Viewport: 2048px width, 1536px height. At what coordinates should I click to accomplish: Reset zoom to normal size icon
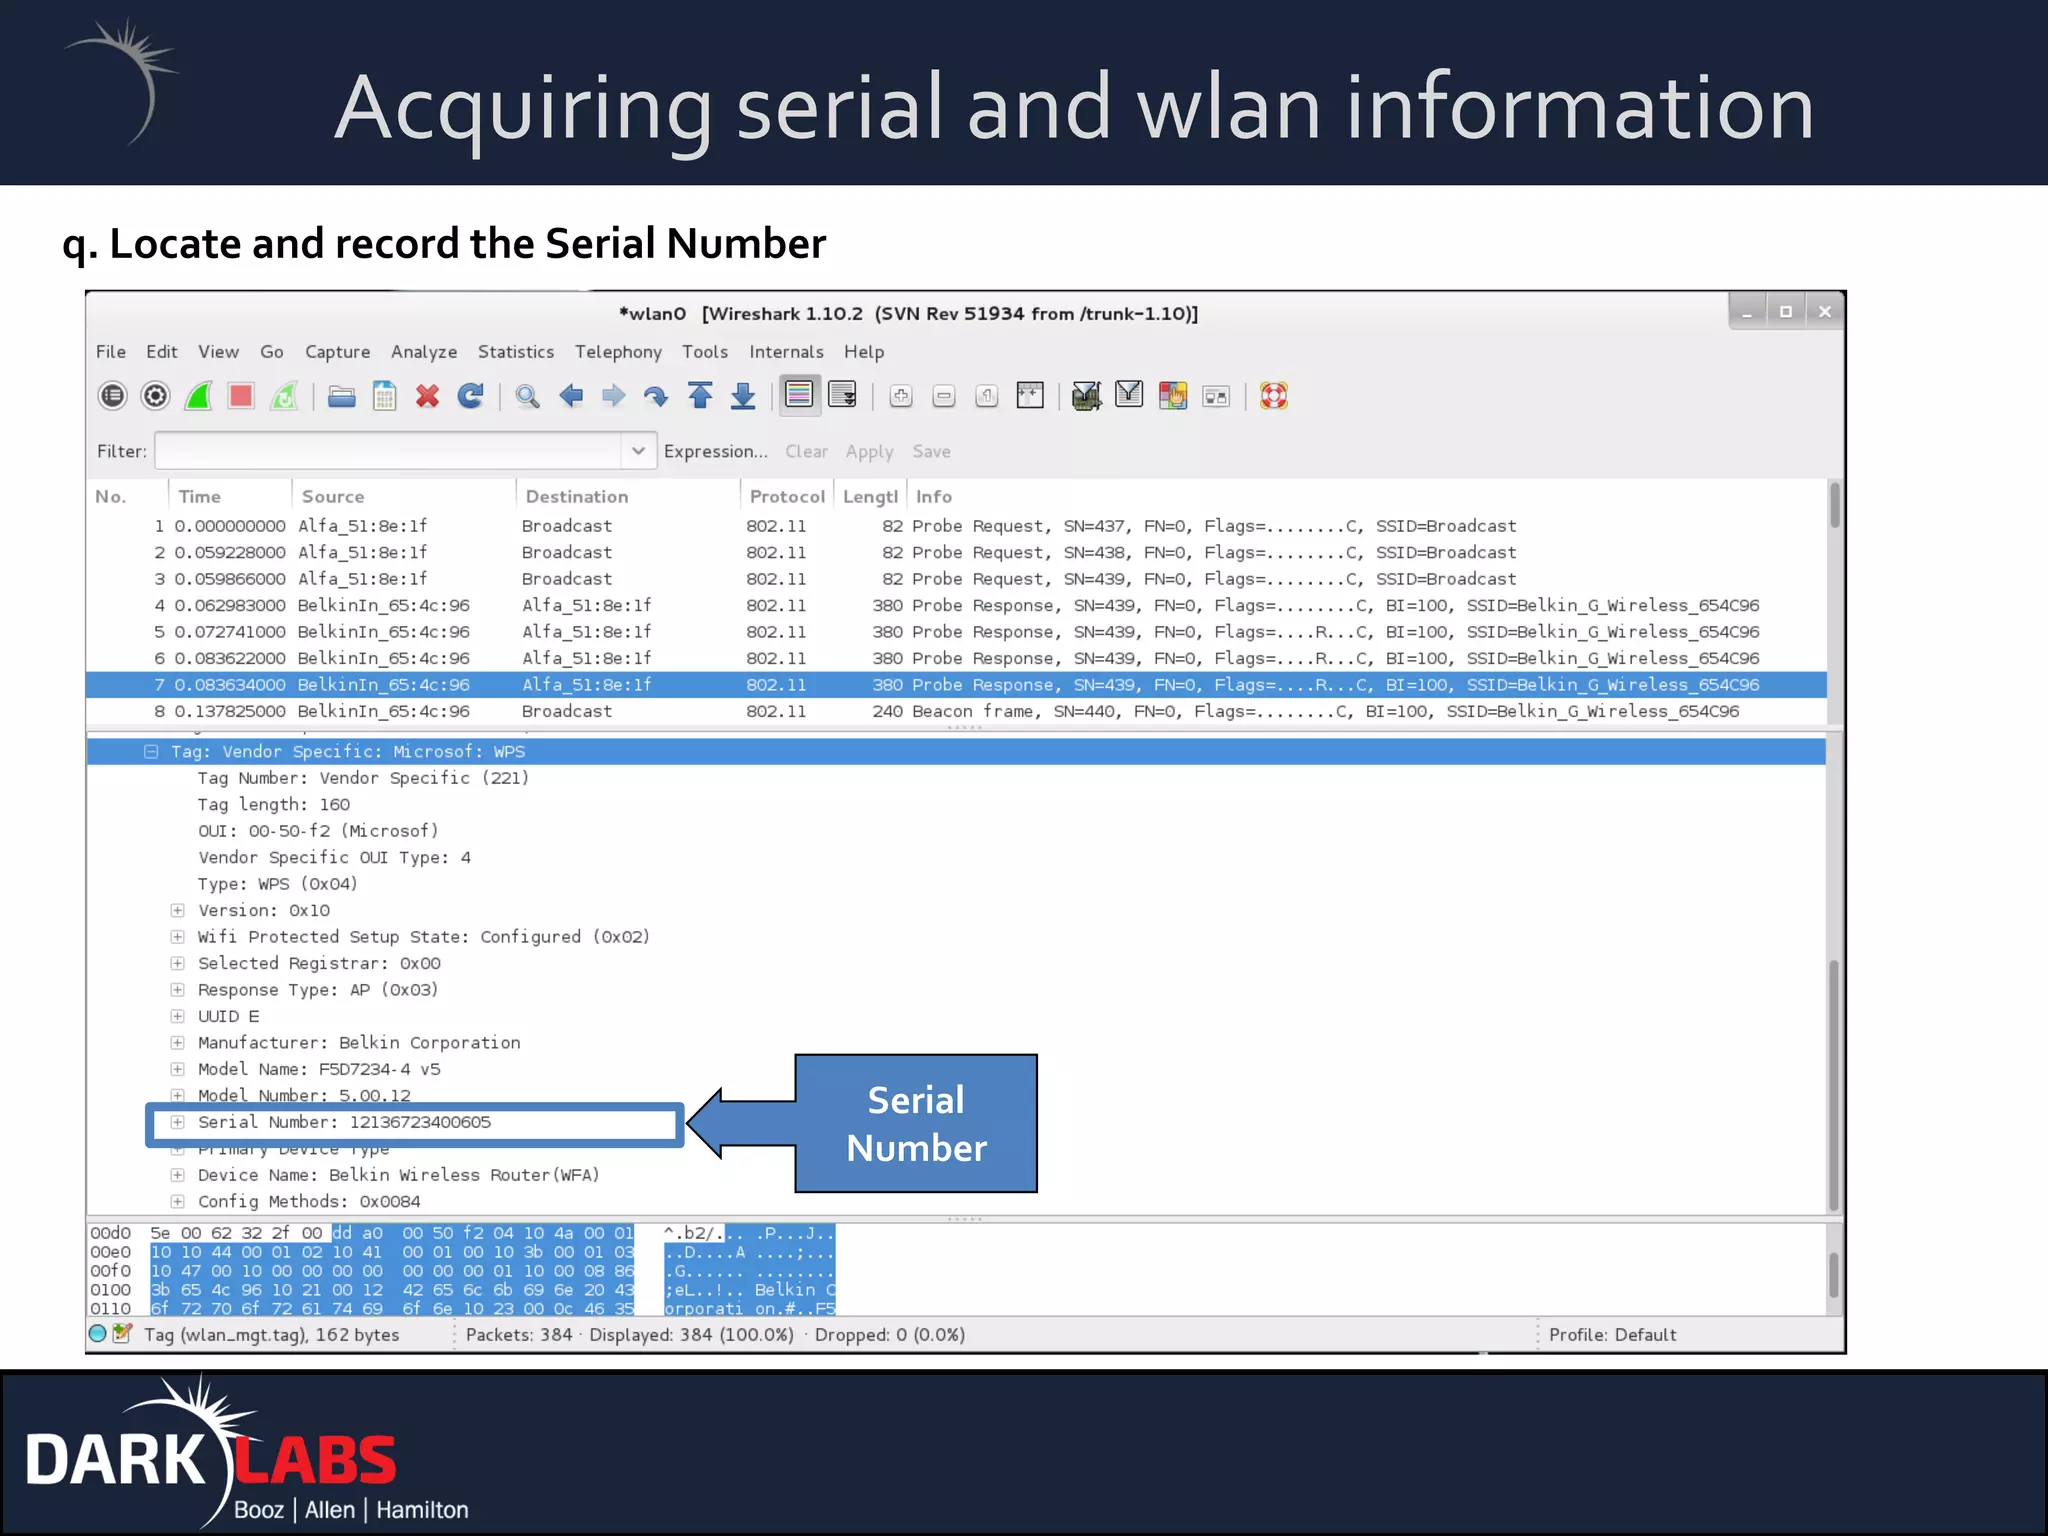(x=987, y=396)
